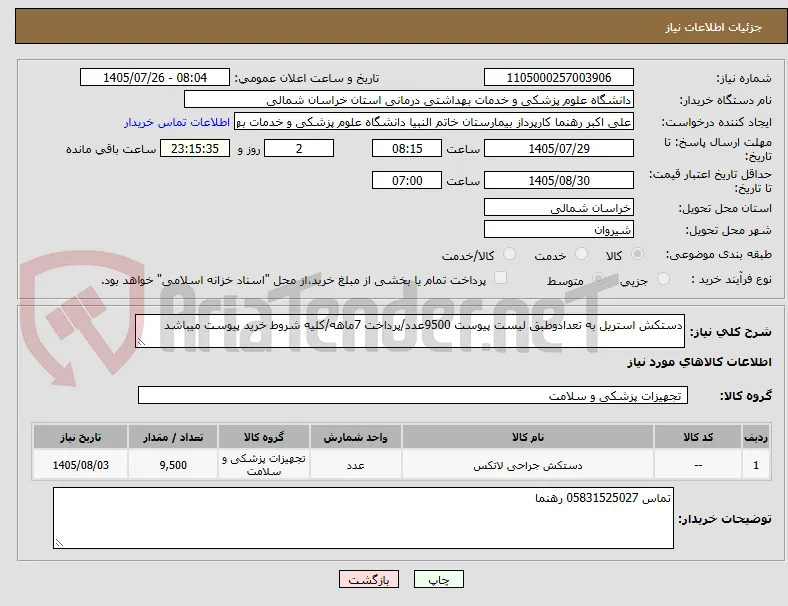The height and width of the screenshot is (606, 788).
Task: Click the ردیف column header
Action: (756, 437)
